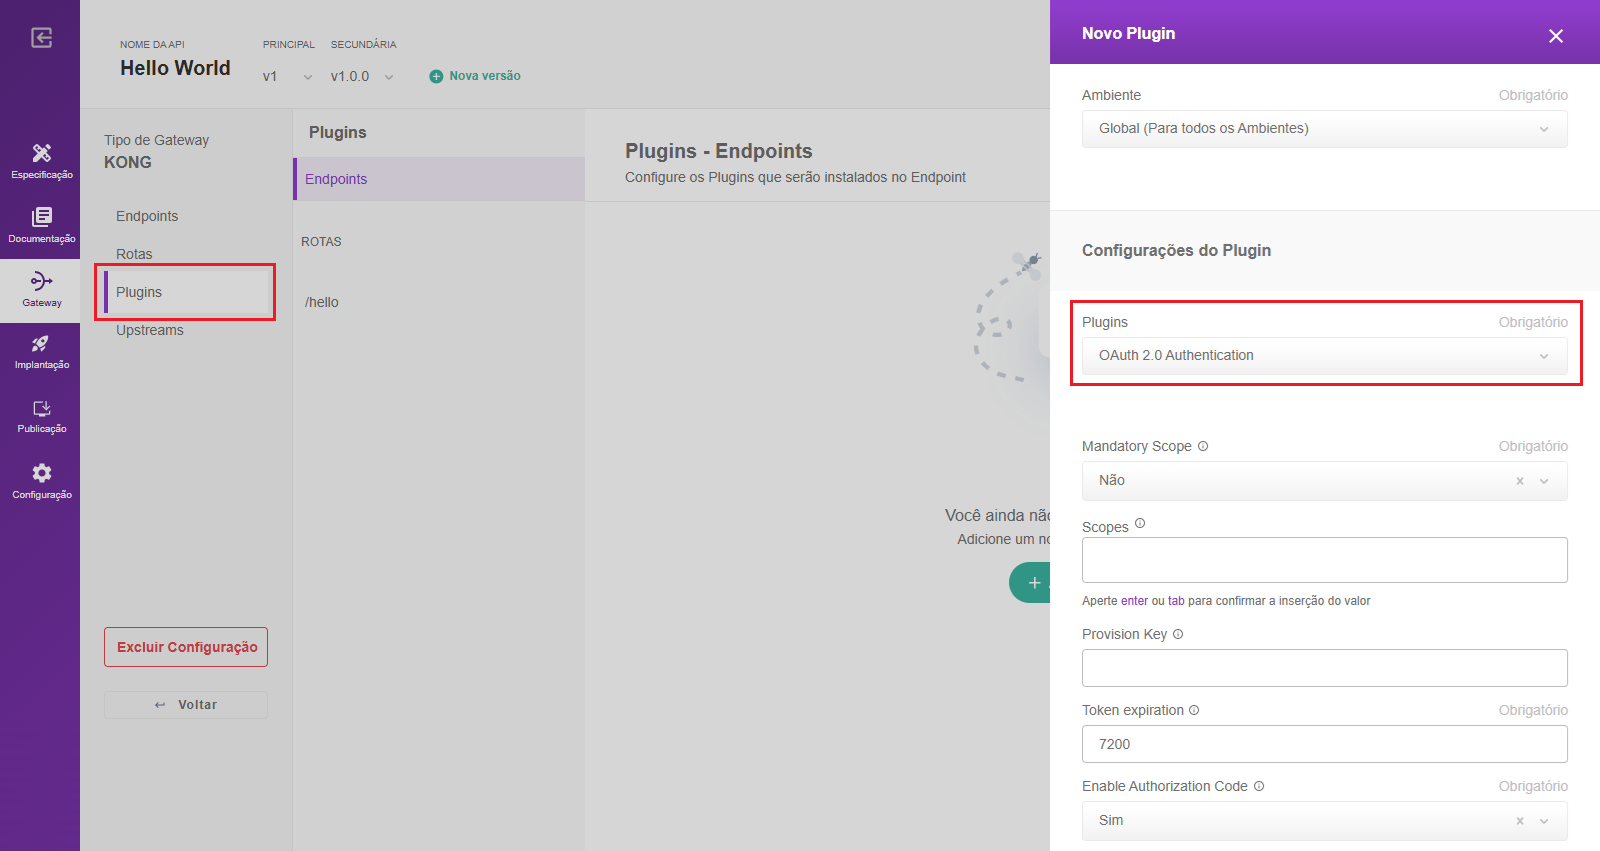
Task: Open the Enable Authorization Code dropdown chevron
Action: 1544,821
